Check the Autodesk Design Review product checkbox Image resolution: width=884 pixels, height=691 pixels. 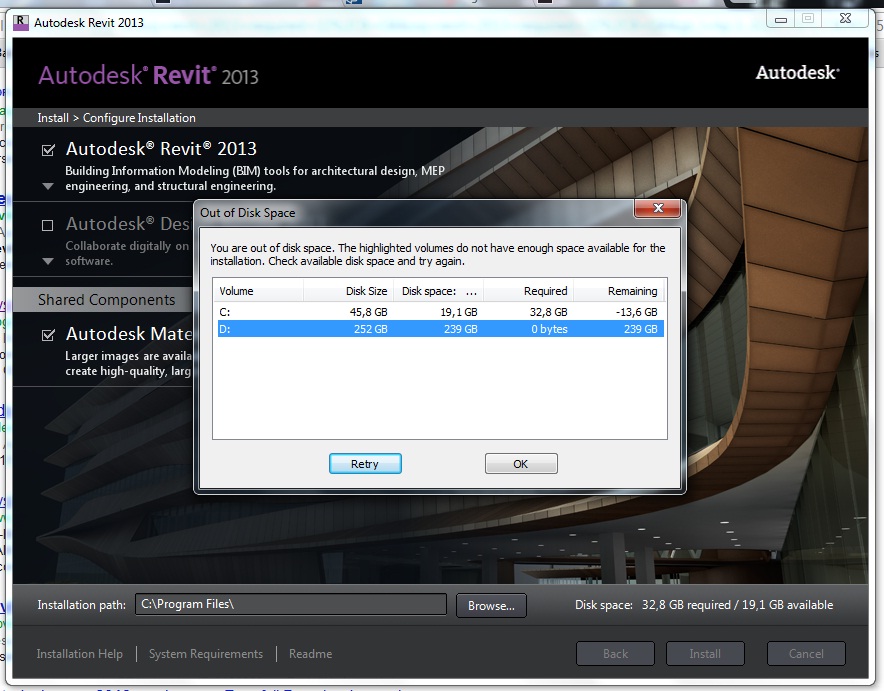pos(48,225)
